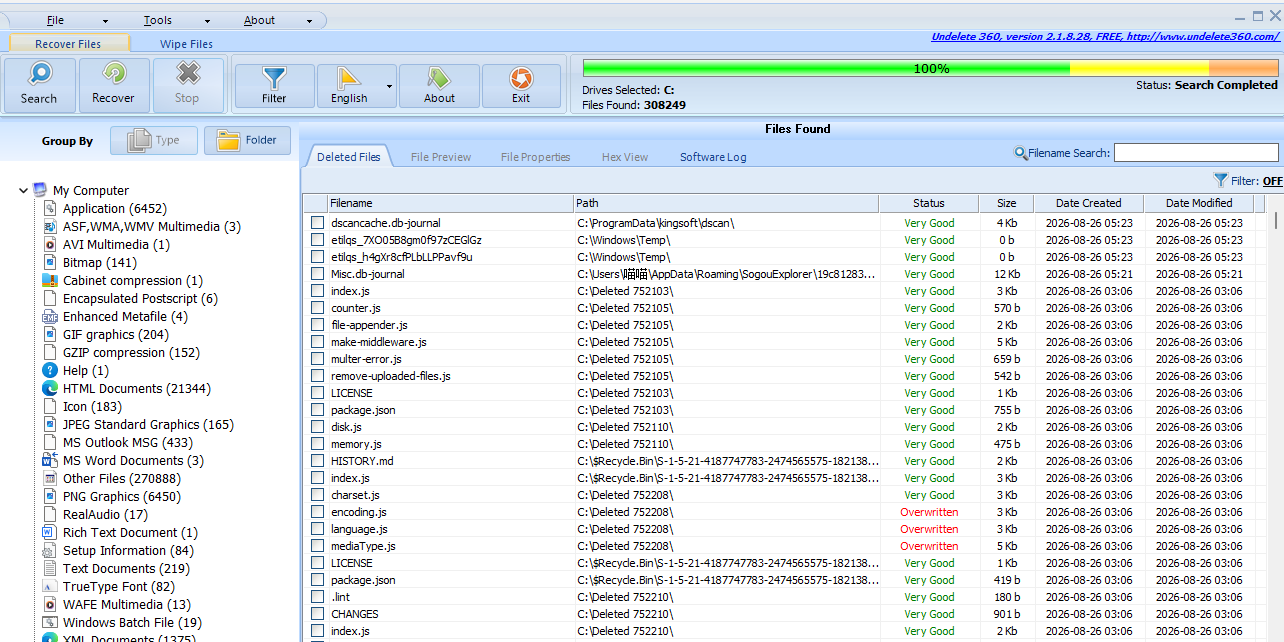Switch to Recover Files tab
1284x642 pixels.
68,44
